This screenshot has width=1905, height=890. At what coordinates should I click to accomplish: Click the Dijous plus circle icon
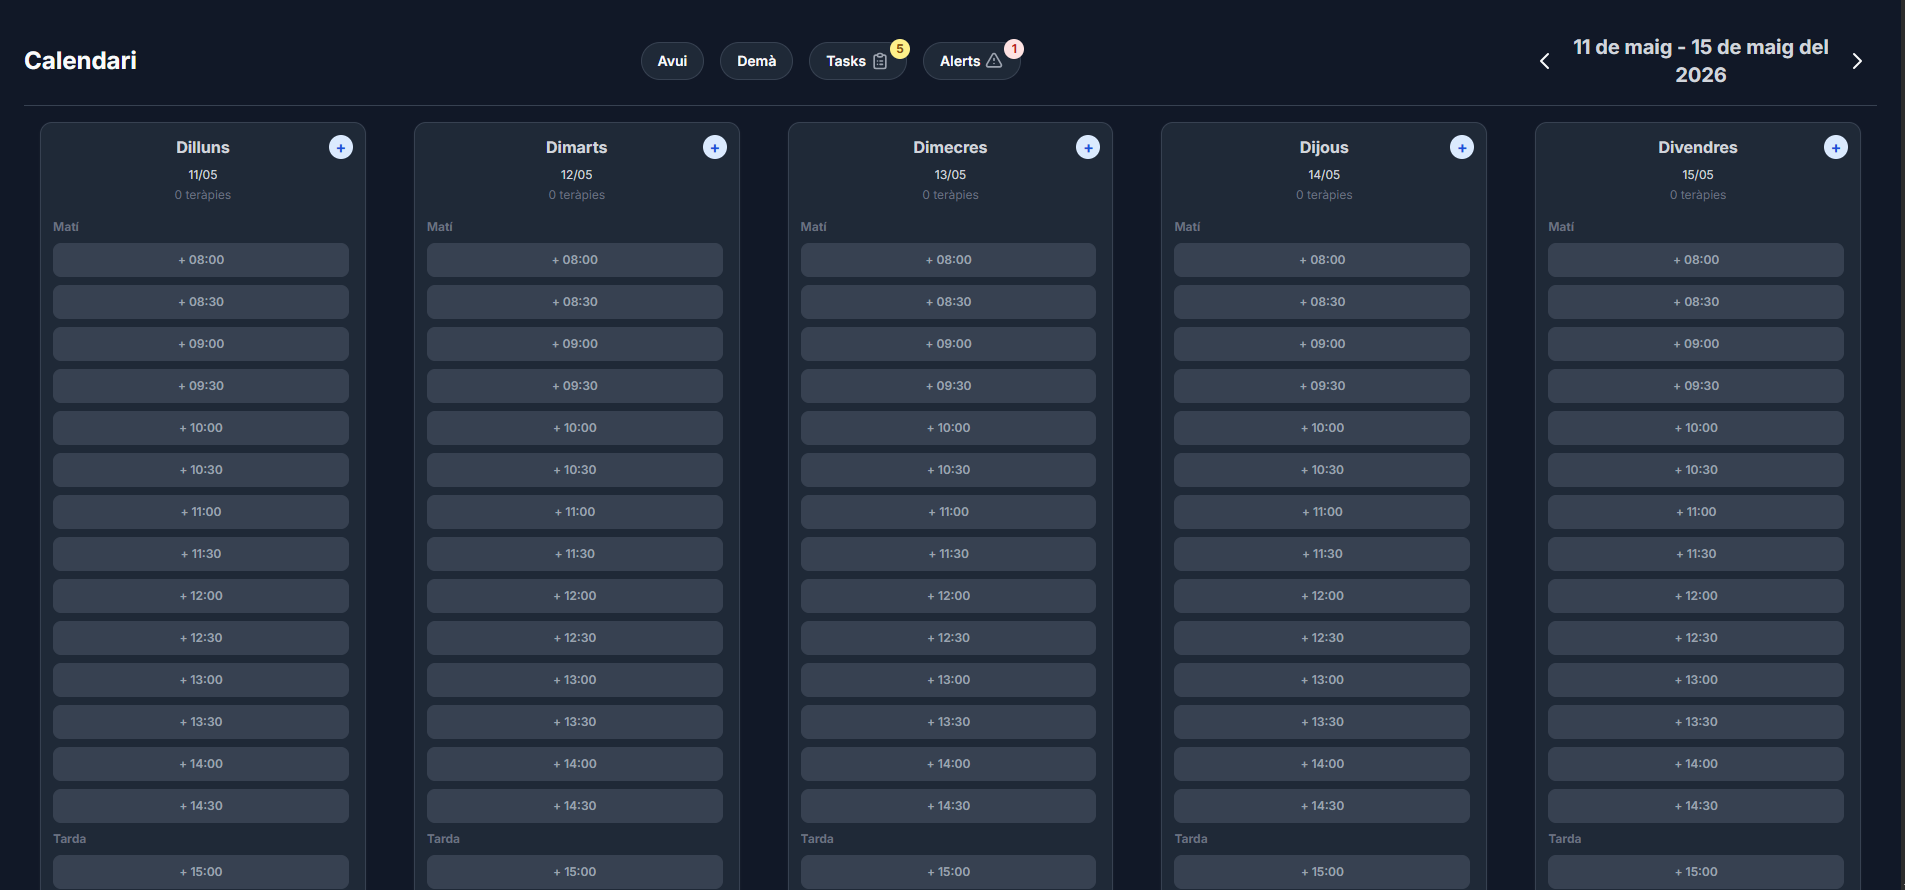click(1461, 148)
